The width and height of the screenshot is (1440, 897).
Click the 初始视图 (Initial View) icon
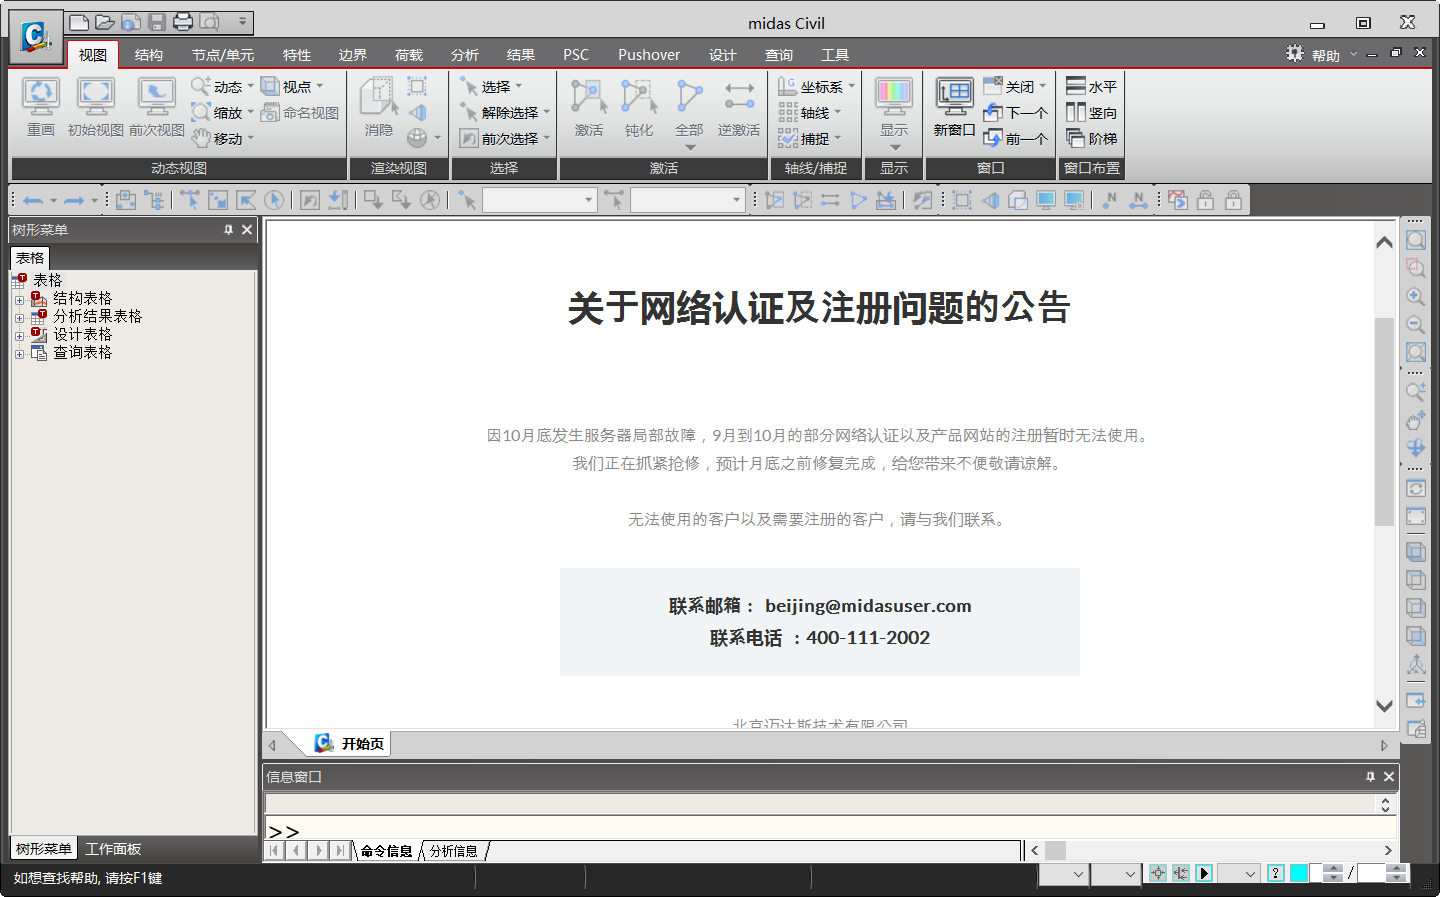pyautogui.click(x=96, y=107)
